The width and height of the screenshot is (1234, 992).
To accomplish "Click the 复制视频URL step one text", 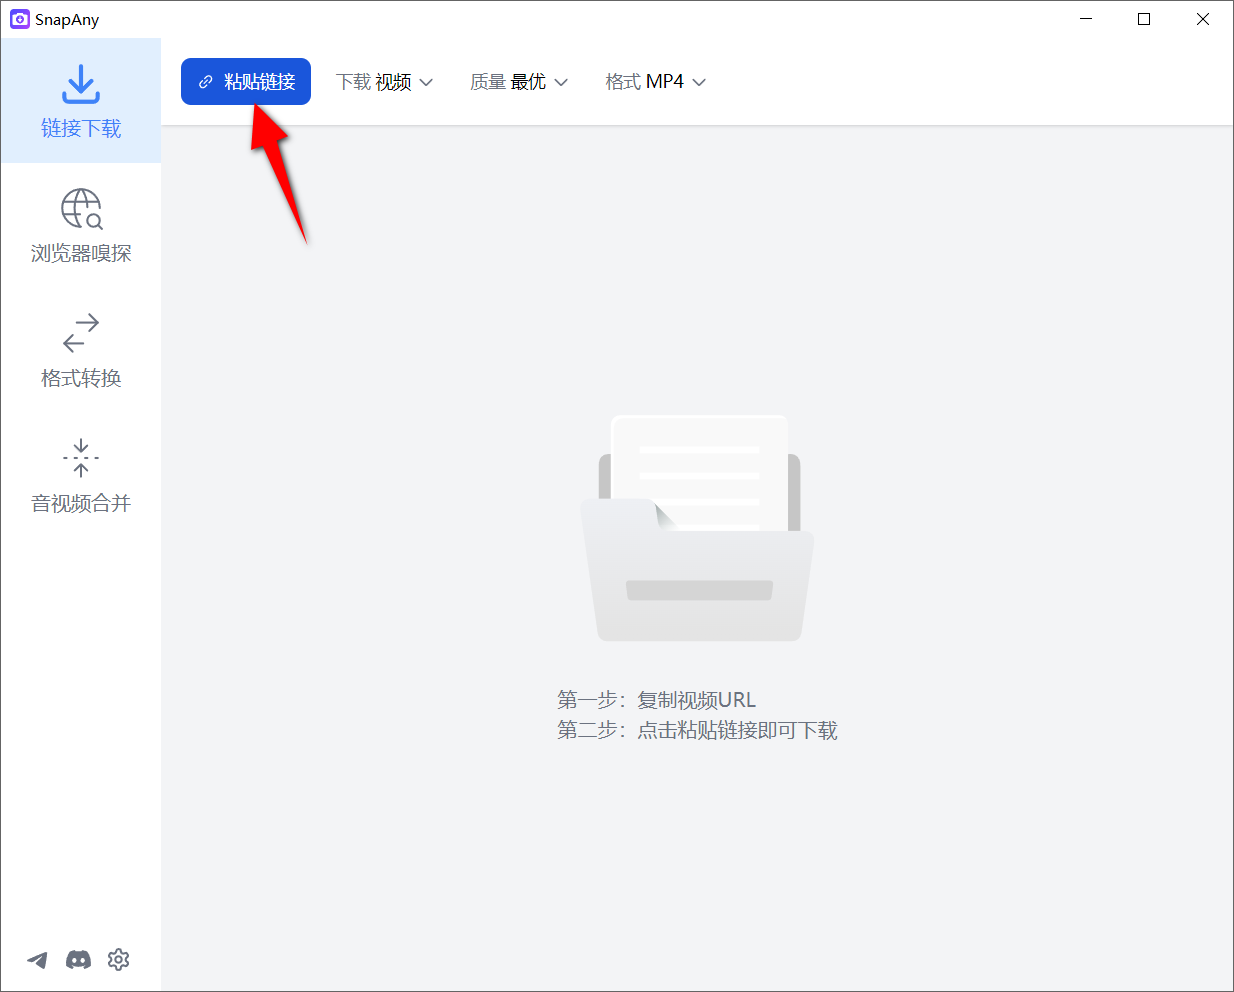I will point(697,699).
